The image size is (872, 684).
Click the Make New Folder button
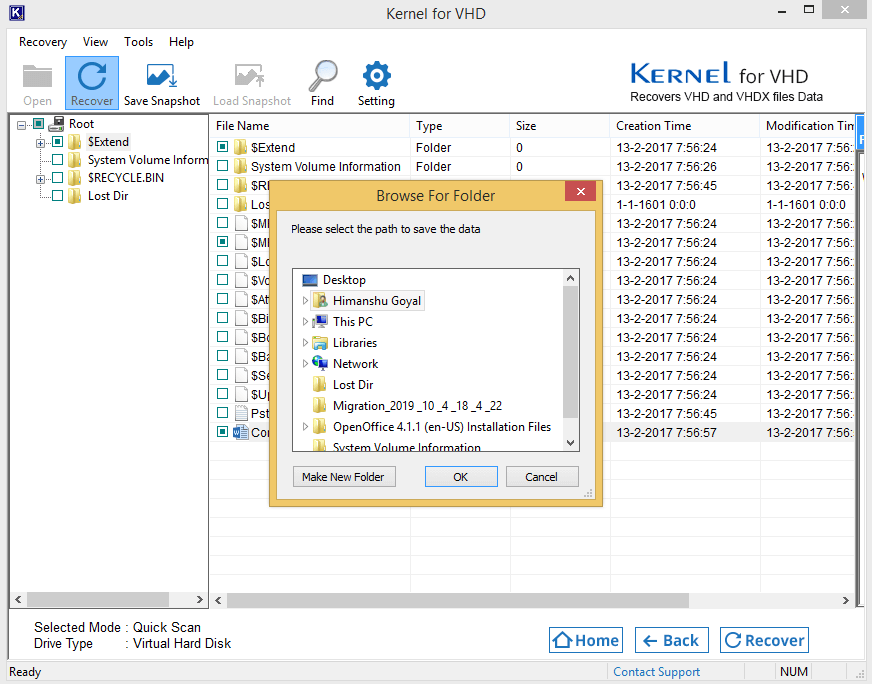click(343, 477)
